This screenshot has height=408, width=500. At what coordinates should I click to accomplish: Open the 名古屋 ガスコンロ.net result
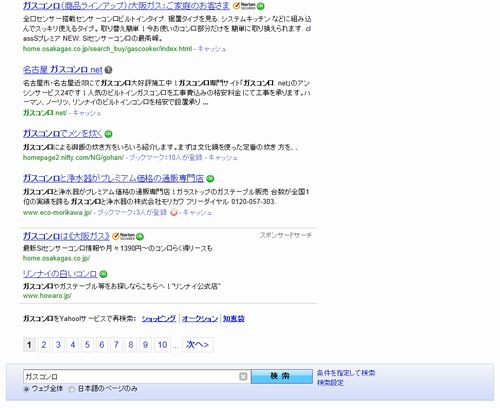click(63, 70)
